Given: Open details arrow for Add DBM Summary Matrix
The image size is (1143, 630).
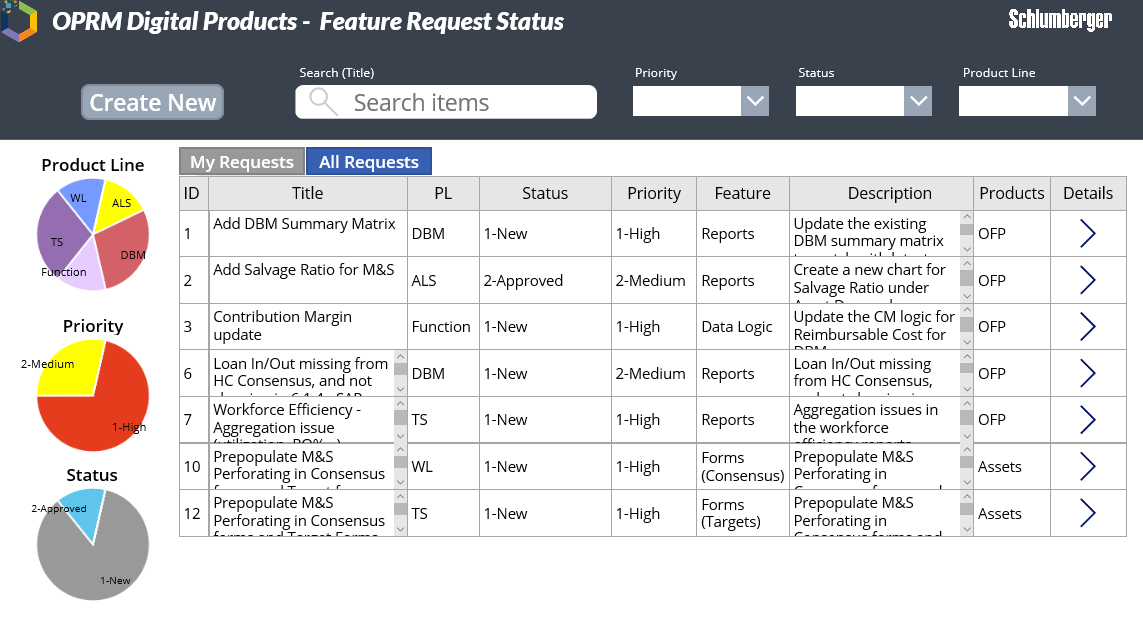Looking at the screenshot, I should click(1088, 233).
